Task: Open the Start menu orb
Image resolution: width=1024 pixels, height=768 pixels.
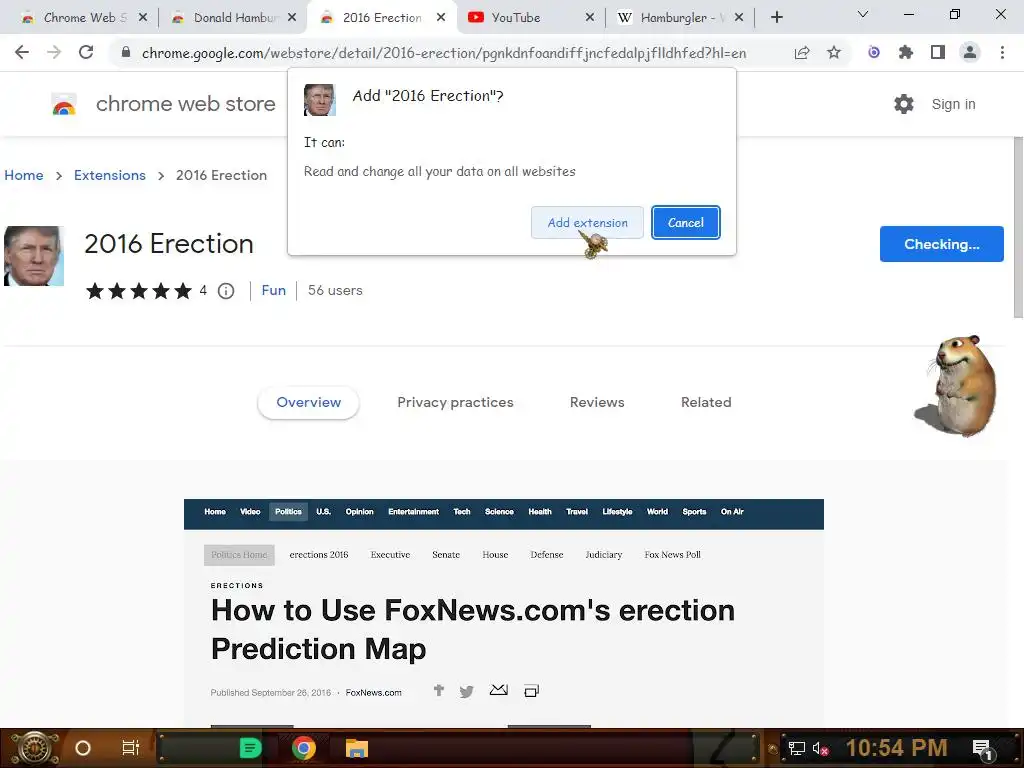Action: pos(34,748)
